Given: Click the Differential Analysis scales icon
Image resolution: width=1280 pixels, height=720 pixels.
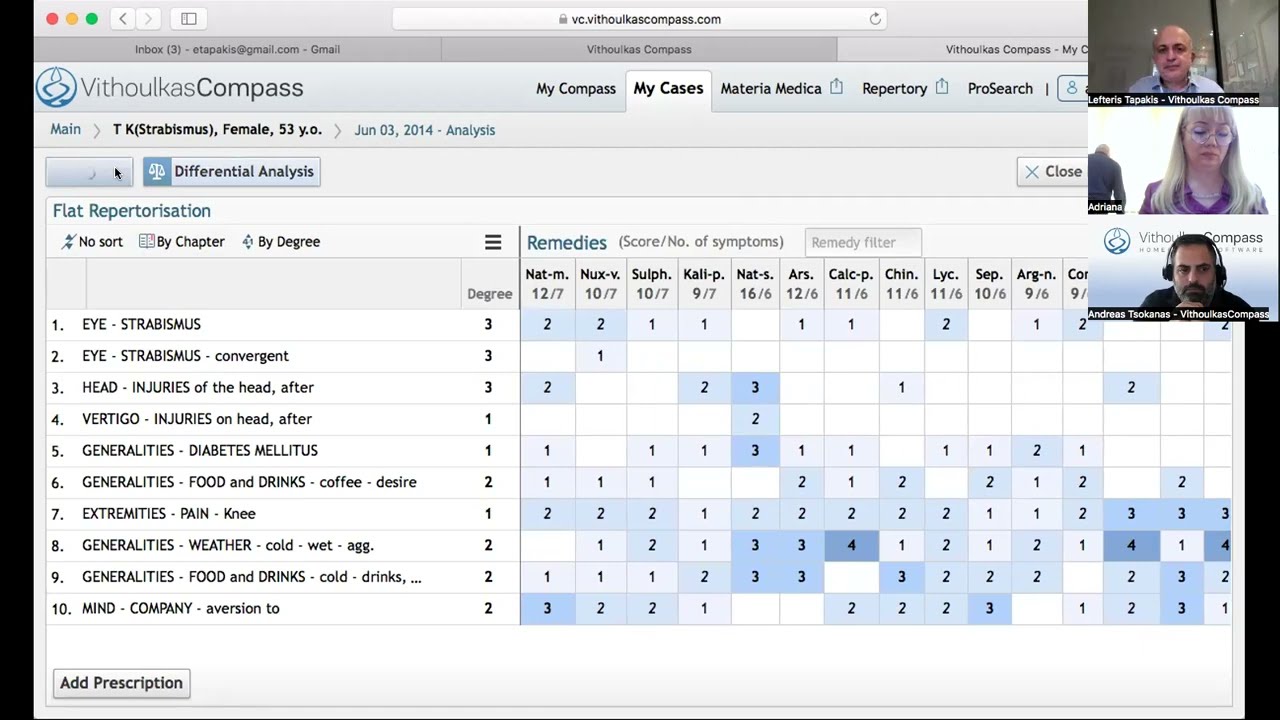Looking at the screenshot, I should tap(156, 172).
